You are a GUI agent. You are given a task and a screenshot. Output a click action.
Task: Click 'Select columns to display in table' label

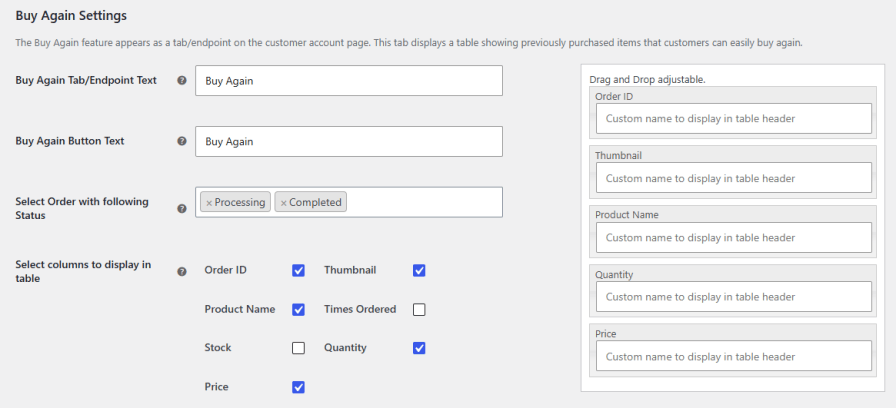tap(83, 272)
